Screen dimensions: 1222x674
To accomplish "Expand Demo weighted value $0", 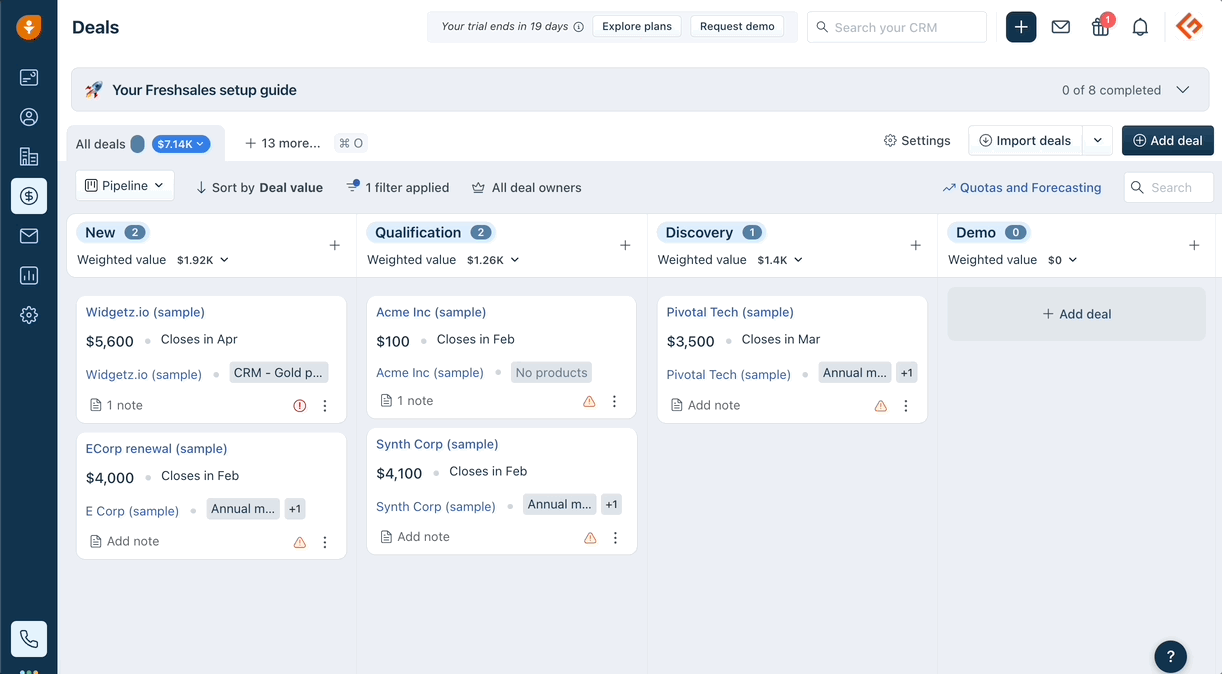I will 1063,260.
